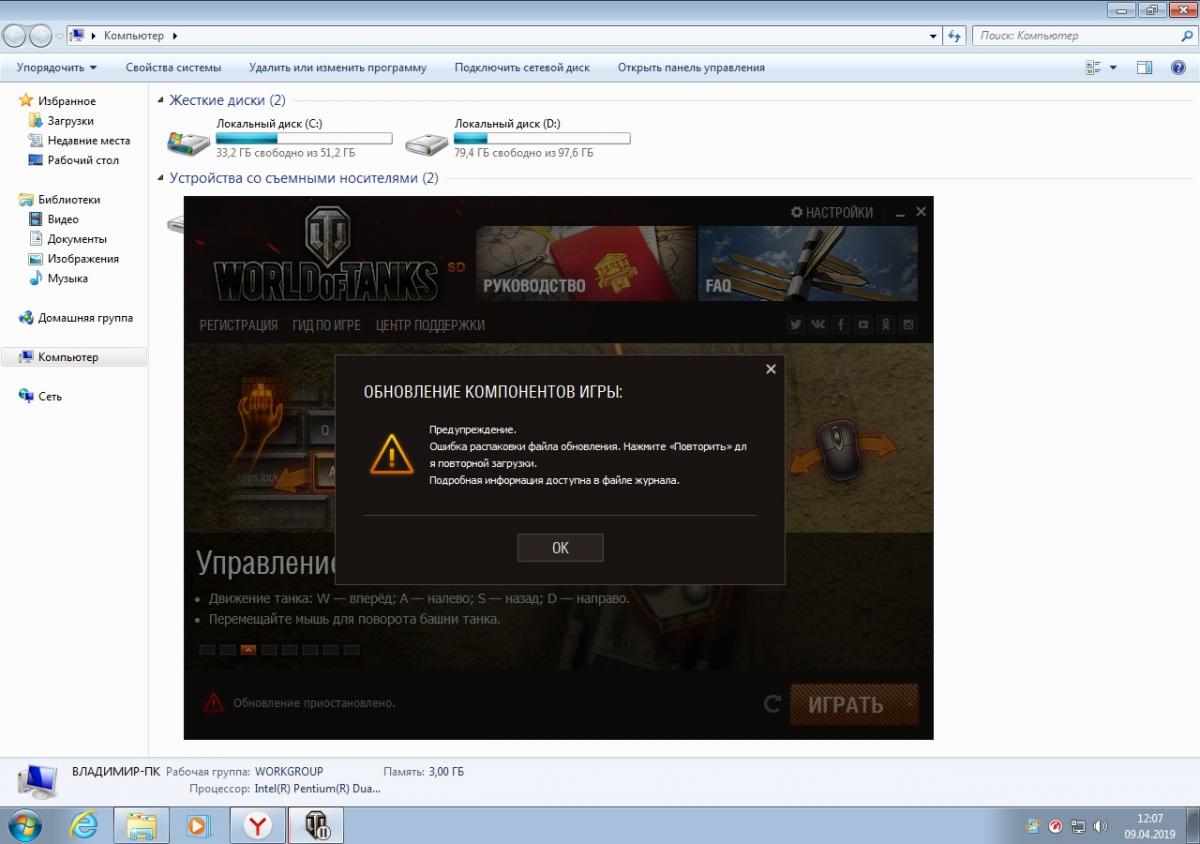Open Домашняя группа in navigation pane
1200x844 pixels.
tap(85, 318)
